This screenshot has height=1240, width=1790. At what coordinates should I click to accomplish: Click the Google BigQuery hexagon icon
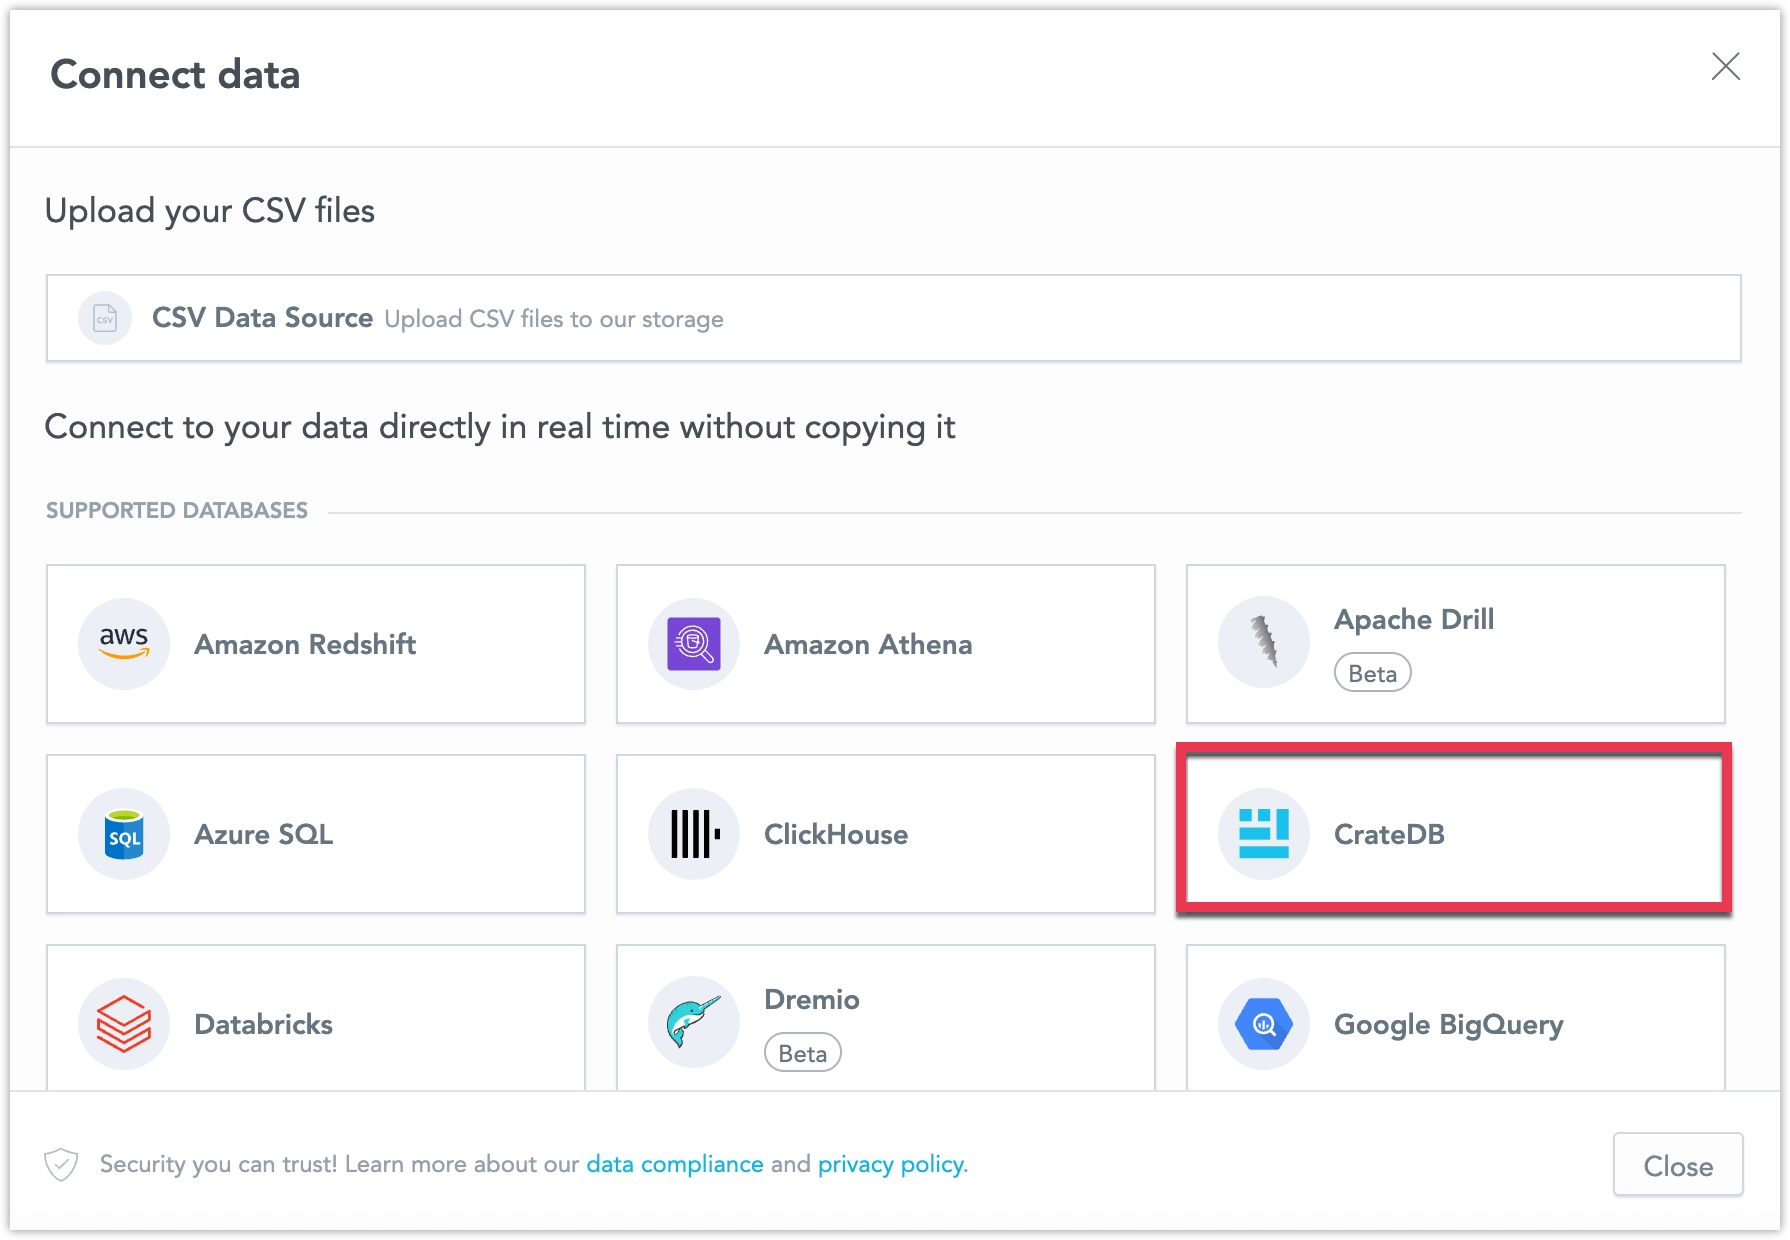click(1264, 1023)
